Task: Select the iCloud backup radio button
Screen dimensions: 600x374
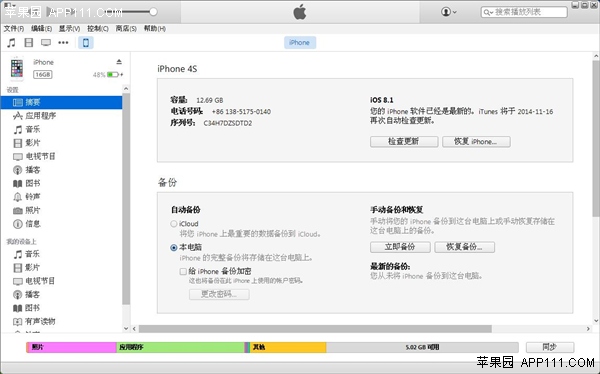Action: 174,224
